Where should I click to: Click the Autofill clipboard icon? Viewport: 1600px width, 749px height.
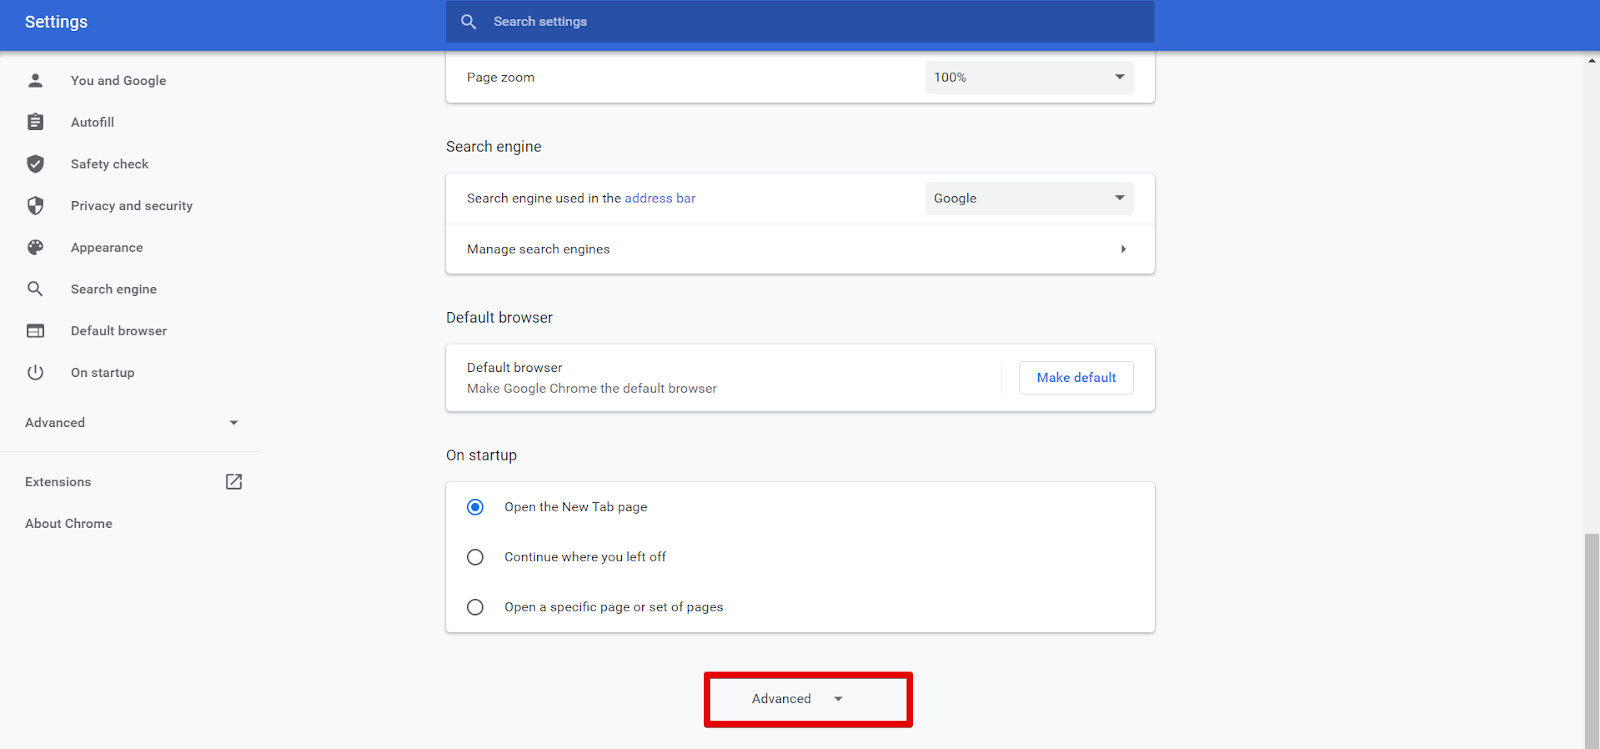point(35,122)
